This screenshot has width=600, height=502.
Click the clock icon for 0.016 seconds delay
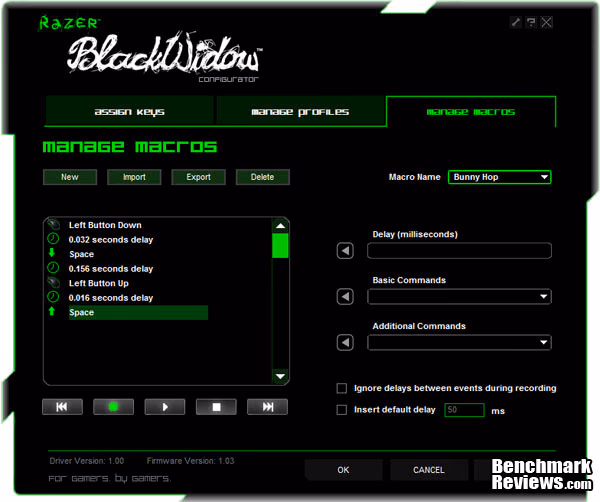(53, 297)
